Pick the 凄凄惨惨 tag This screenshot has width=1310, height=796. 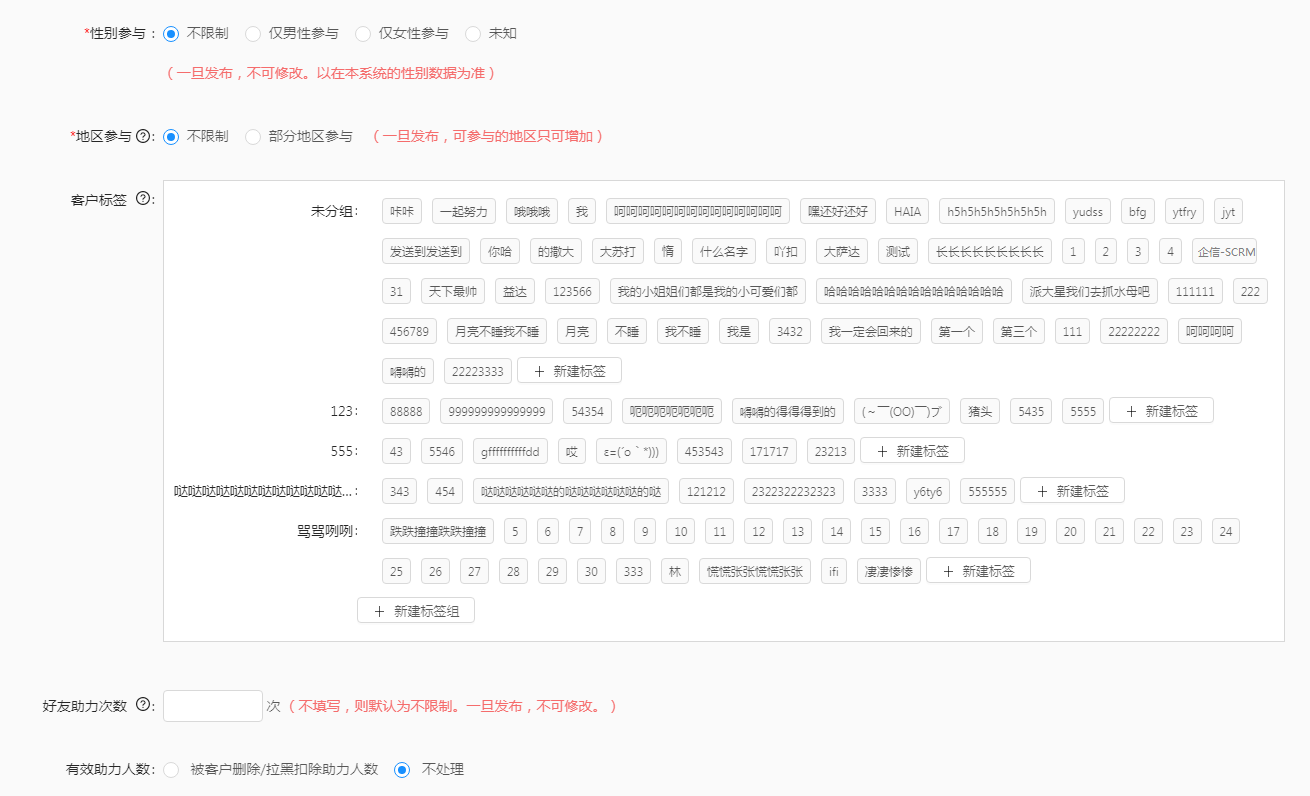(889, 571)
